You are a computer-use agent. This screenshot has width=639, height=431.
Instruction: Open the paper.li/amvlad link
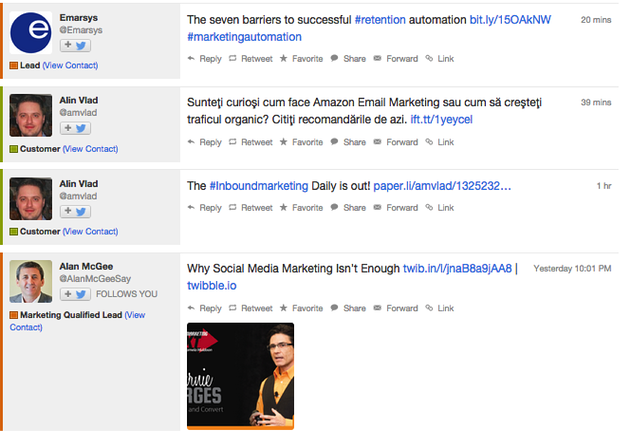pyautogui.click(x=442, y=186)
